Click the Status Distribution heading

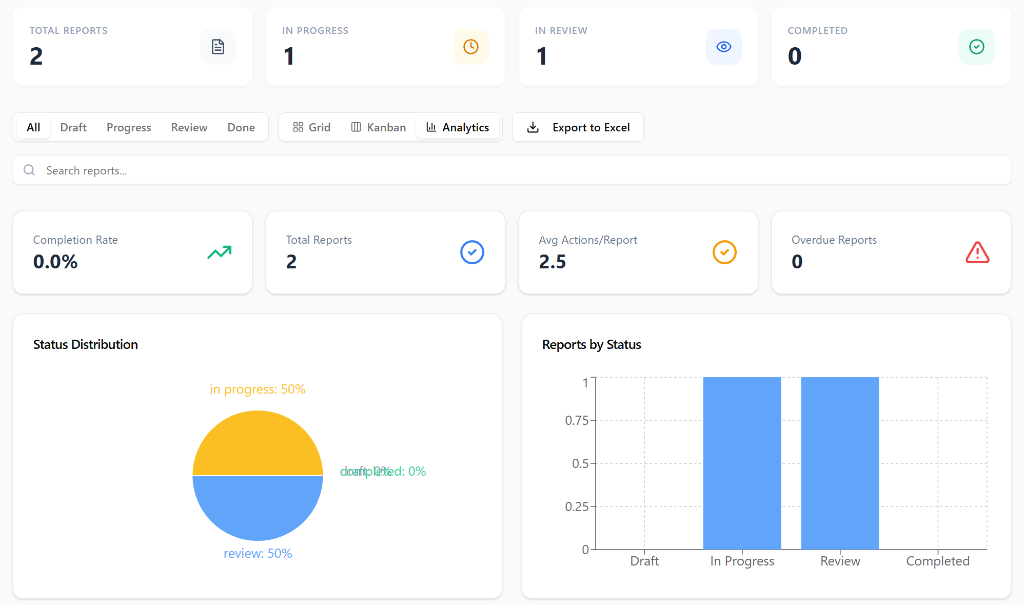point(86,344)
